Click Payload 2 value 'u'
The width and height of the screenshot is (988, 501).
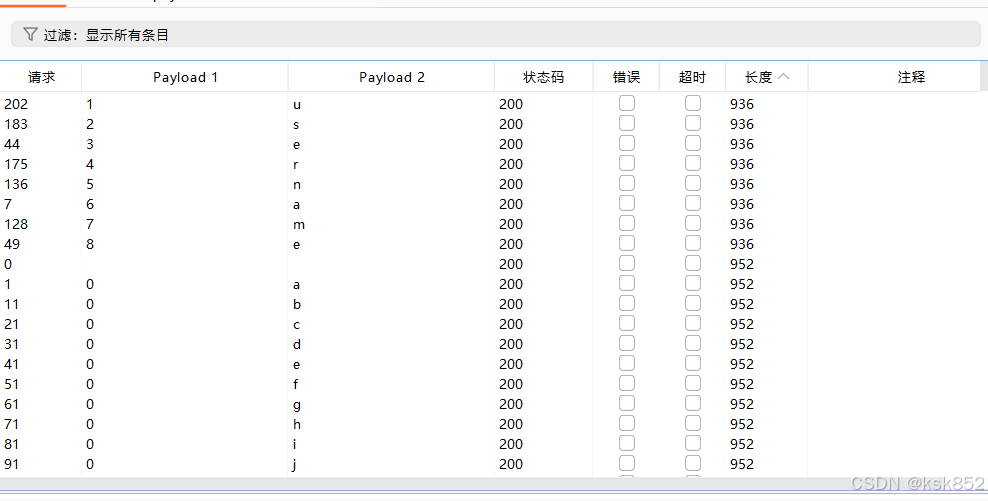297,105
